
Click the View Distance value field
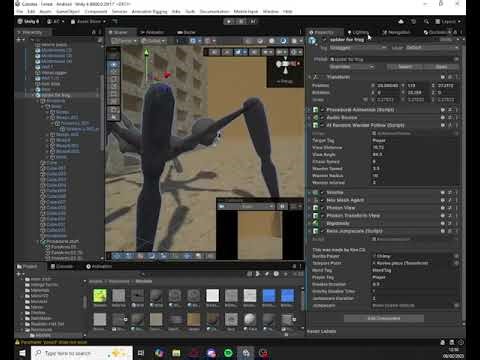414,147
